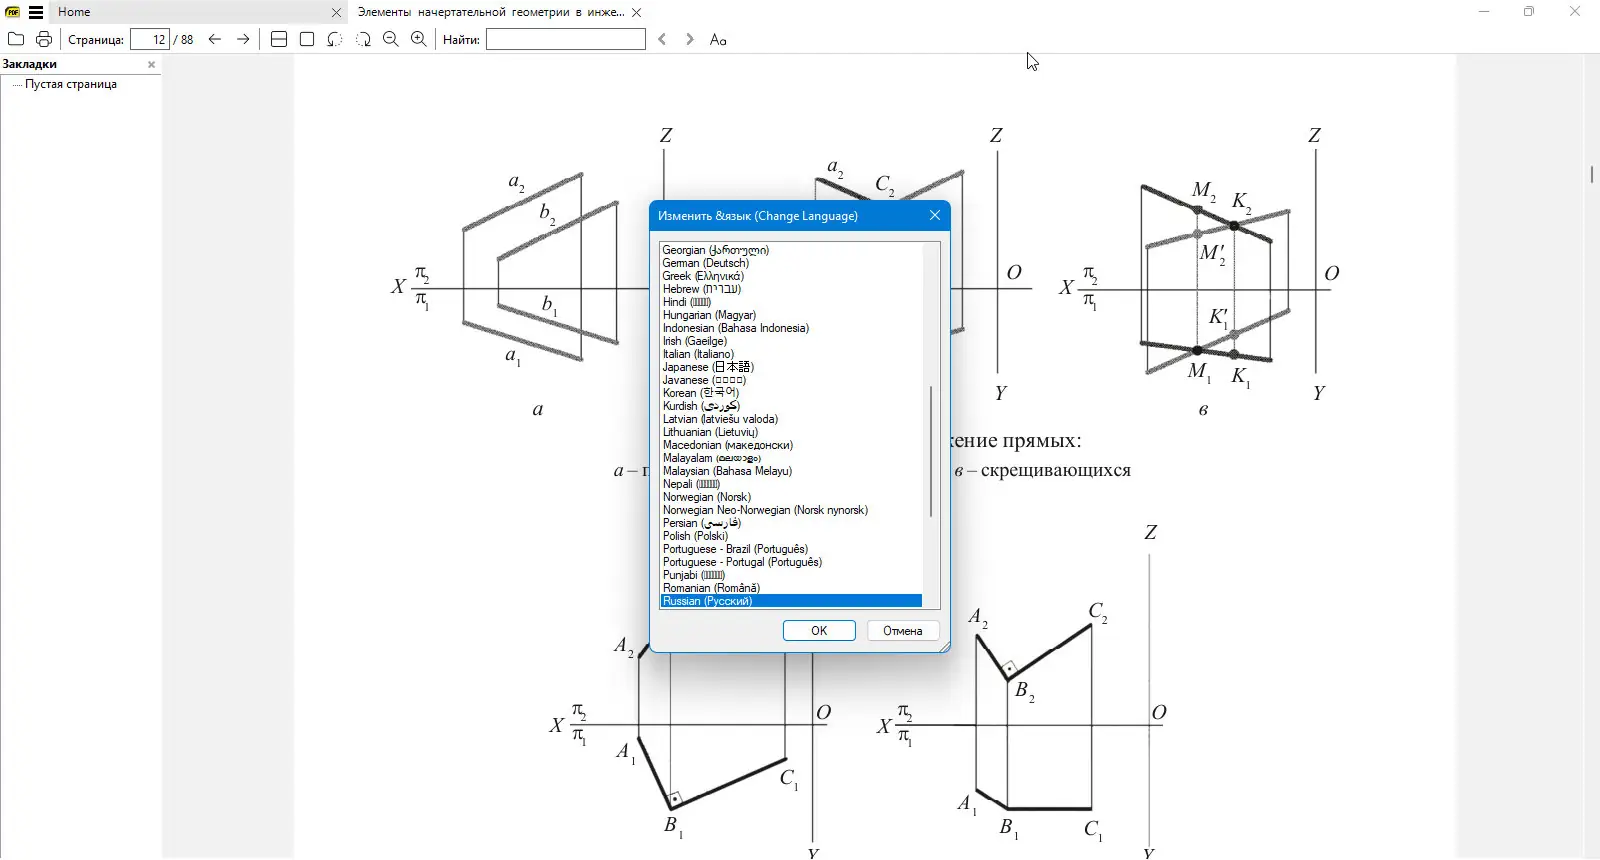Toggle match case search option
The image size is (1600, 860).
(x=718, y=39)
